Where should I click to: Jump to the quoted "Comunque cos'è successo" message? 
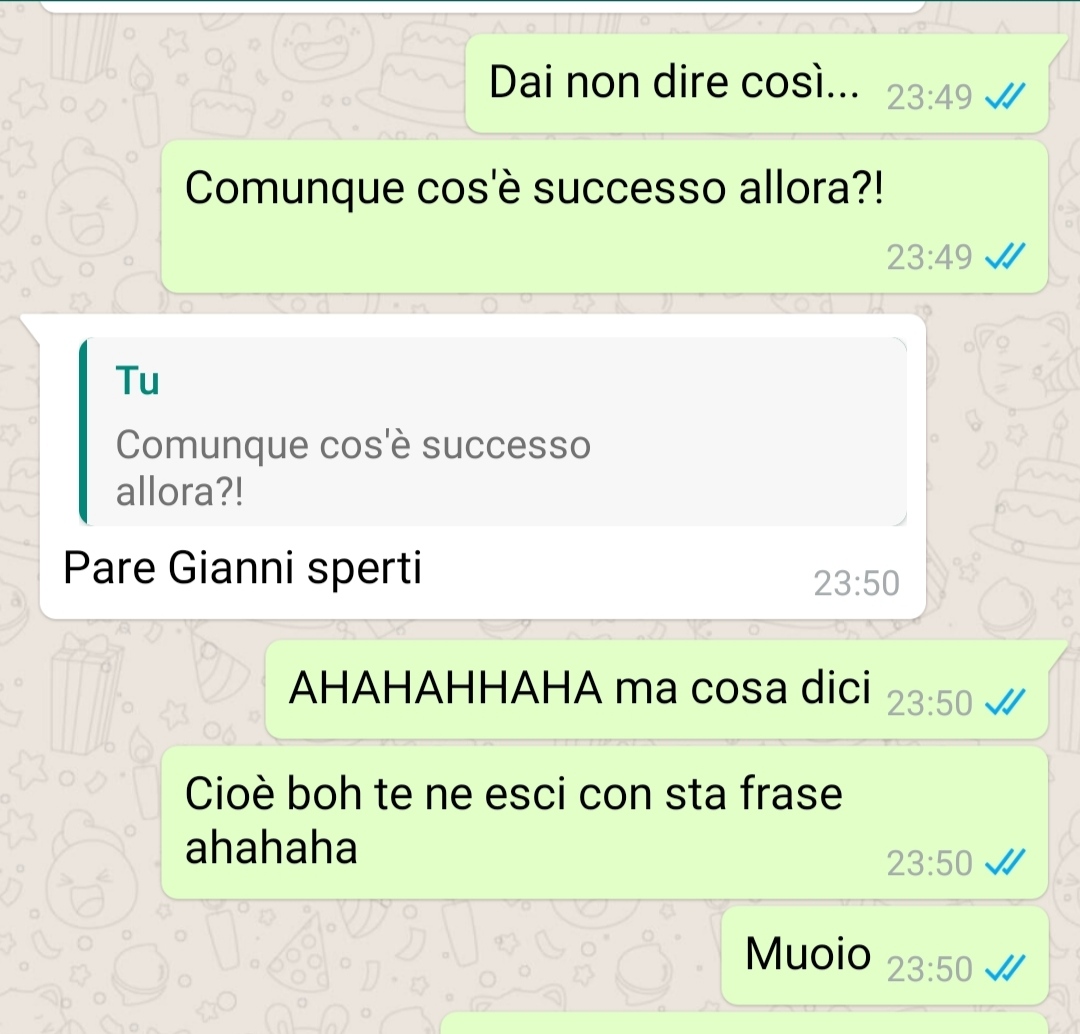[493, 431]
